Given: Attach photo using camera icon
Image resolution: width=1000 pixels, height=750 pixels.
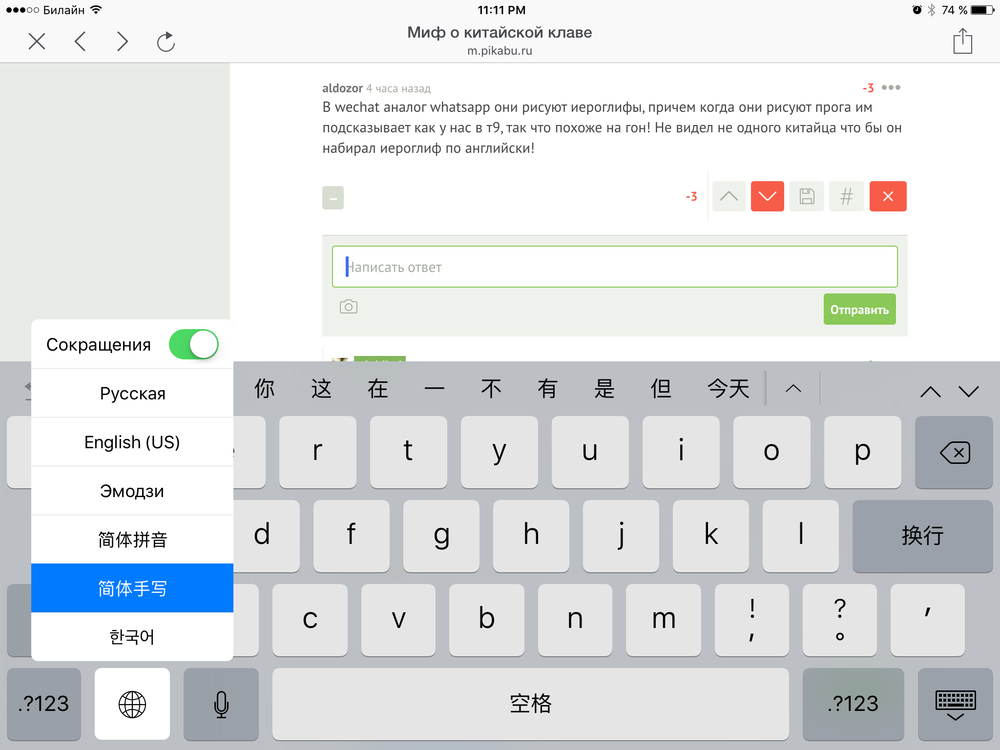Looking at the screenshot, I should coord(348,307).
